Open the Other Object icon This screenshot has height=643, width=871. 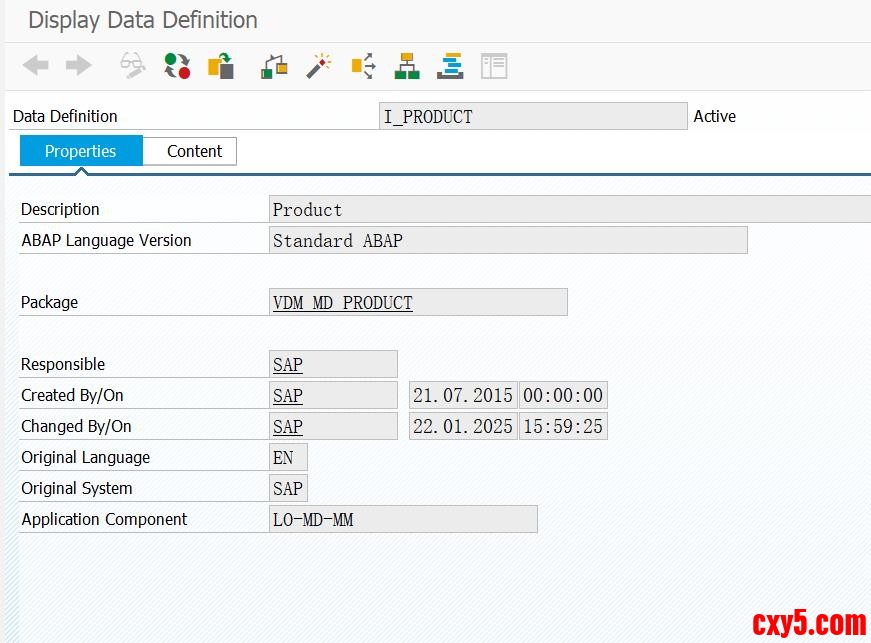tap(221, 66)
